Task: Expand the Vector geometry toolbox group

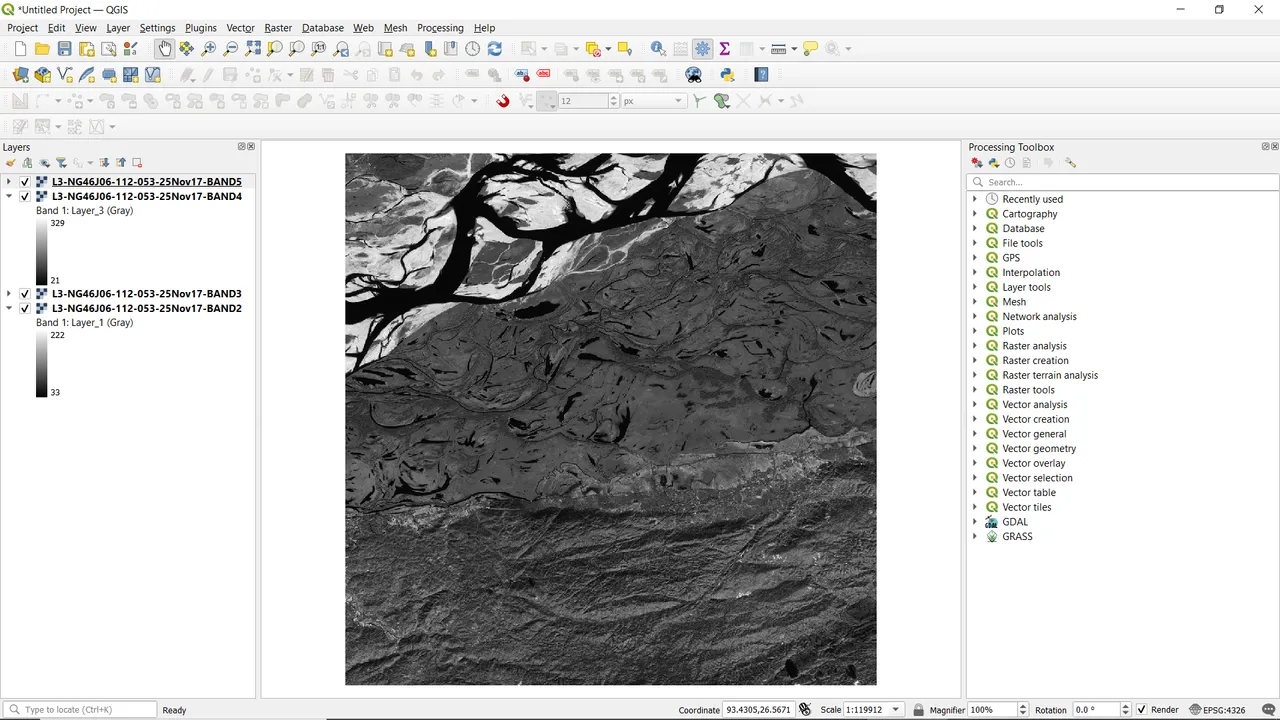Action: click(975, 448)
